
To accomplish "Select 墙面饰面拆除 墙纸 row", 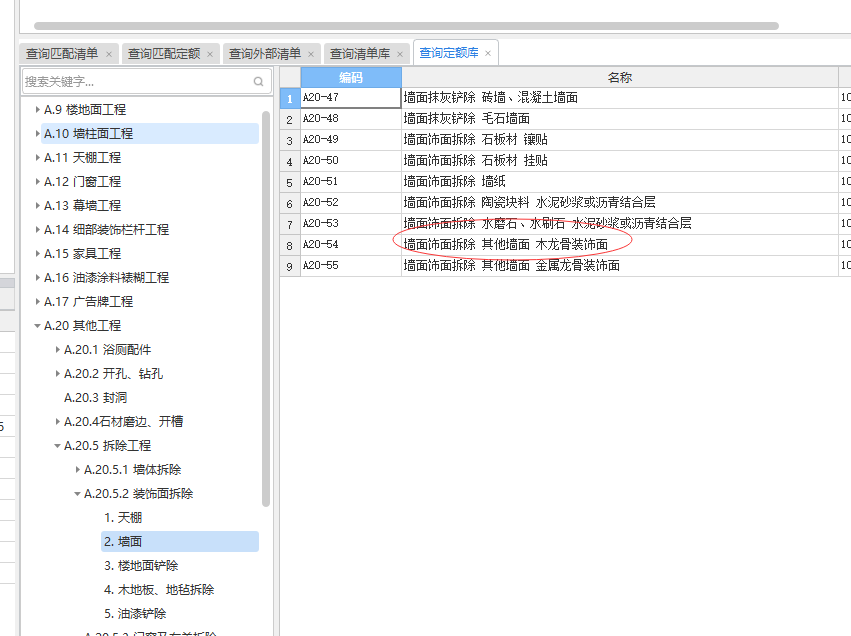I will [x=620, y=181].
